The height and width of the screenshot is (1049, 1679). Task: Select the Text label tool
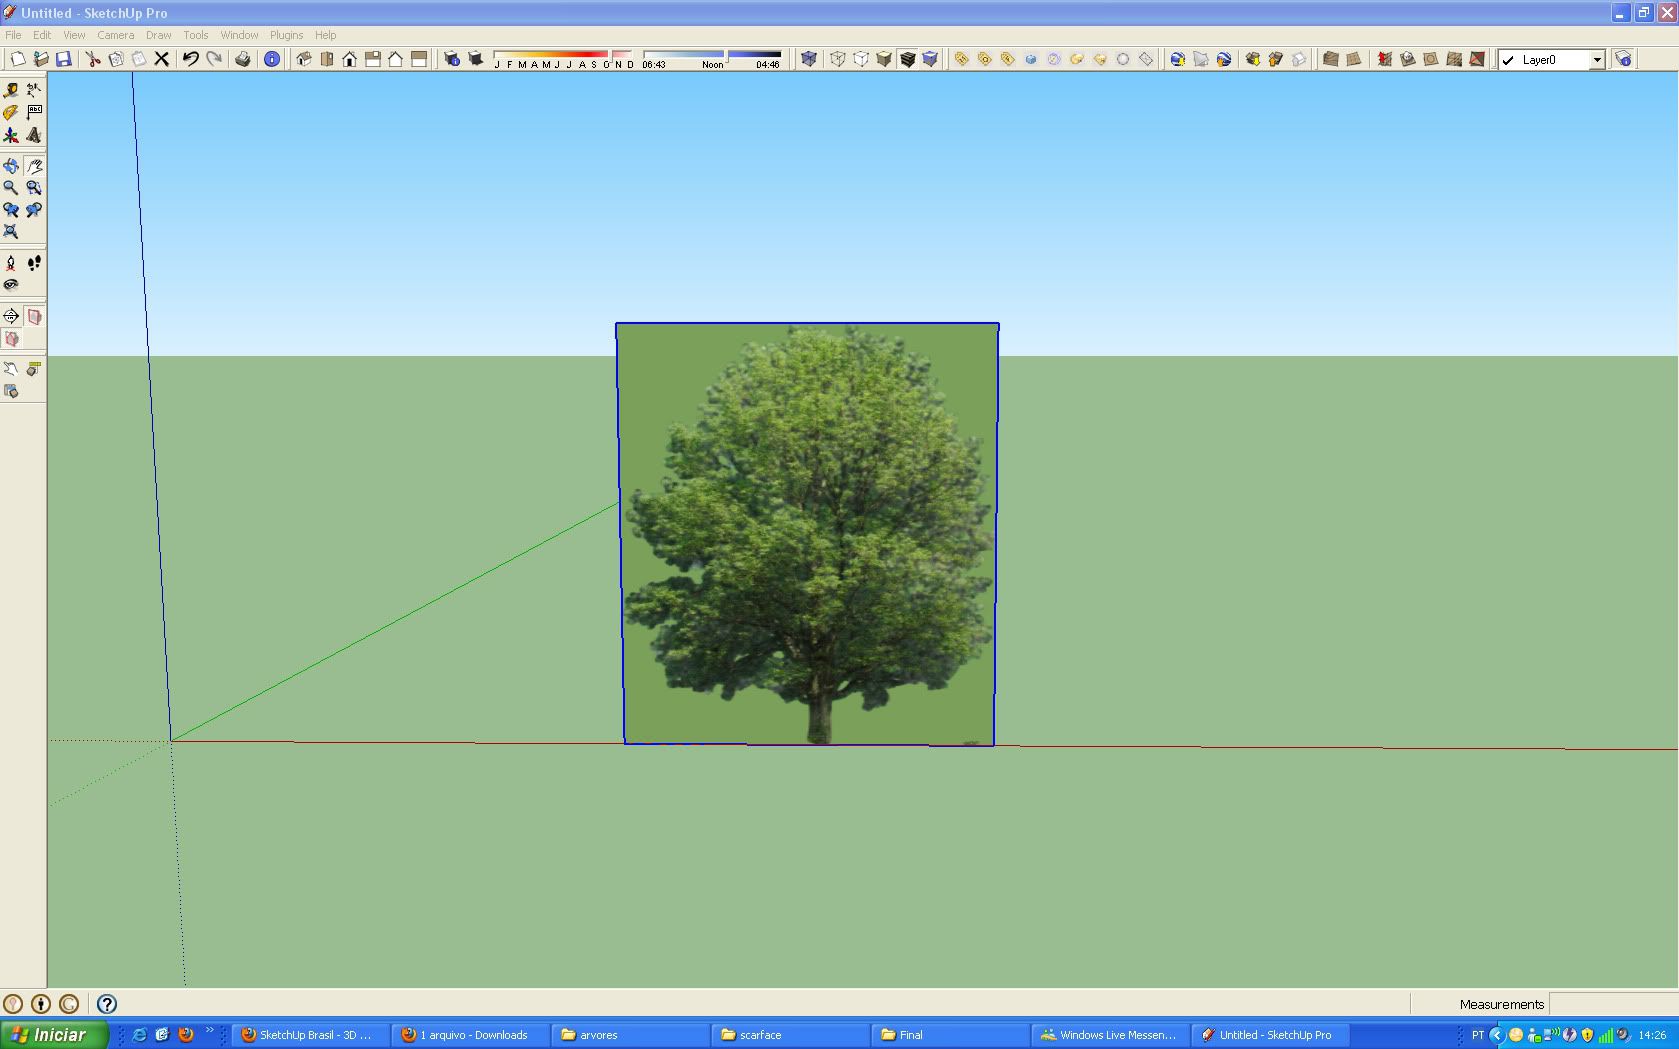pyautogui.click(x=34, y=112)
